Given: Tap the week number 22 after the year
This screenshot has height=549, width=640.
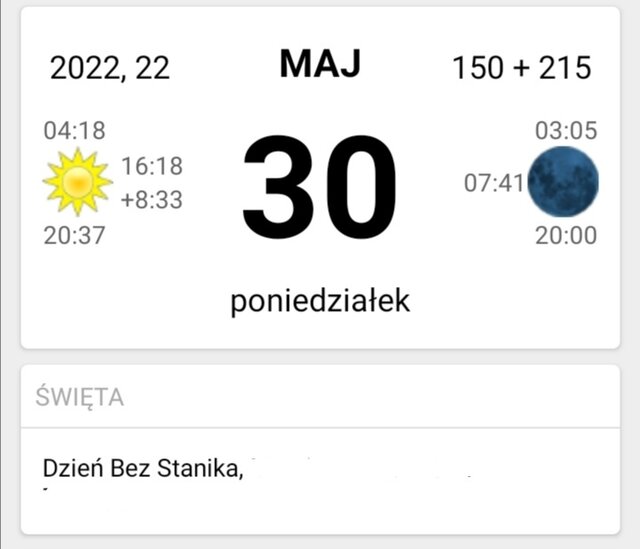Looking at the screenshot, I should (153, 68).
